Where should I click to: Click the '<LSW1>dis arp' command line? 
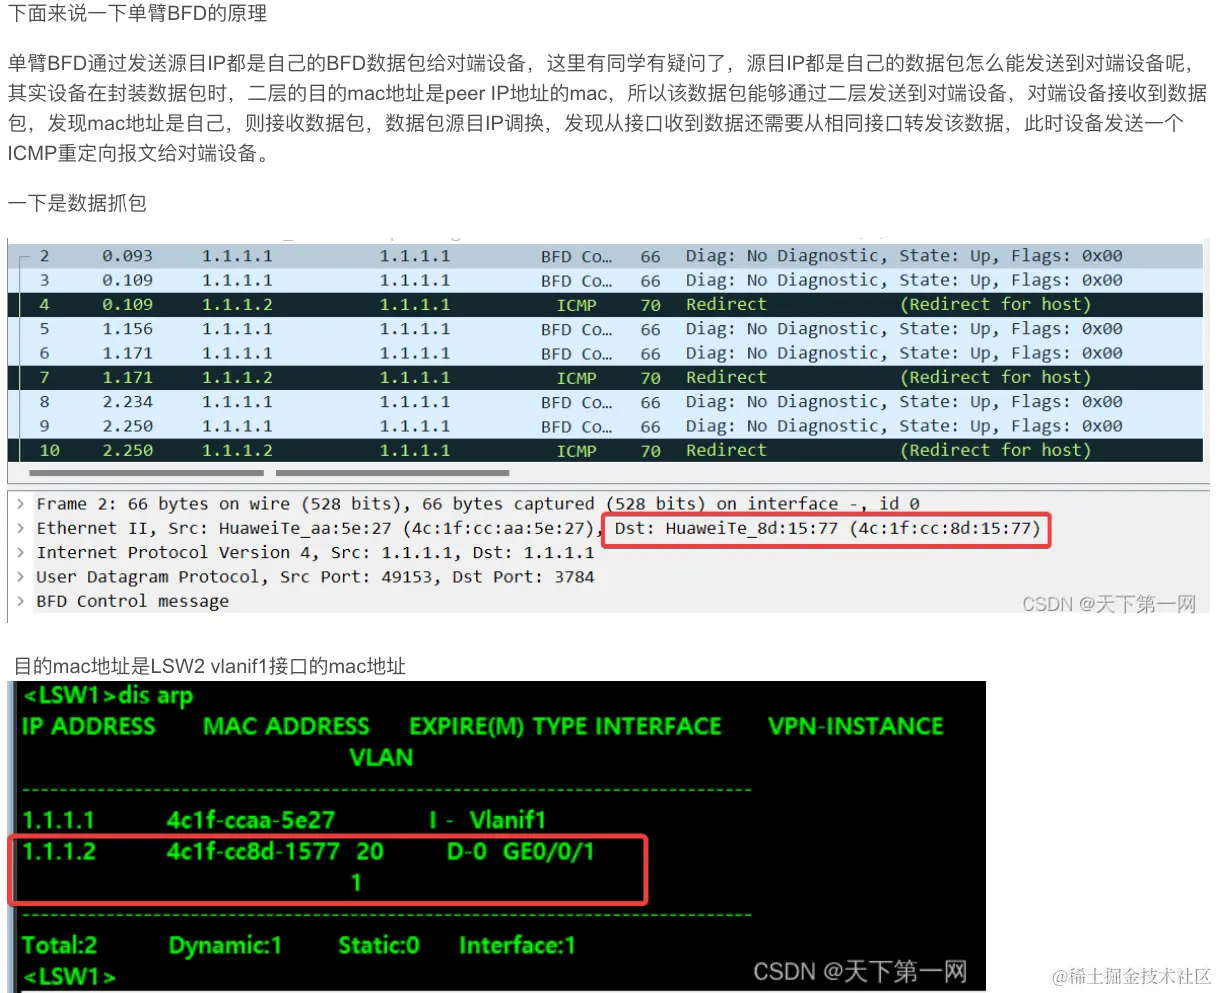coord(108,695)
